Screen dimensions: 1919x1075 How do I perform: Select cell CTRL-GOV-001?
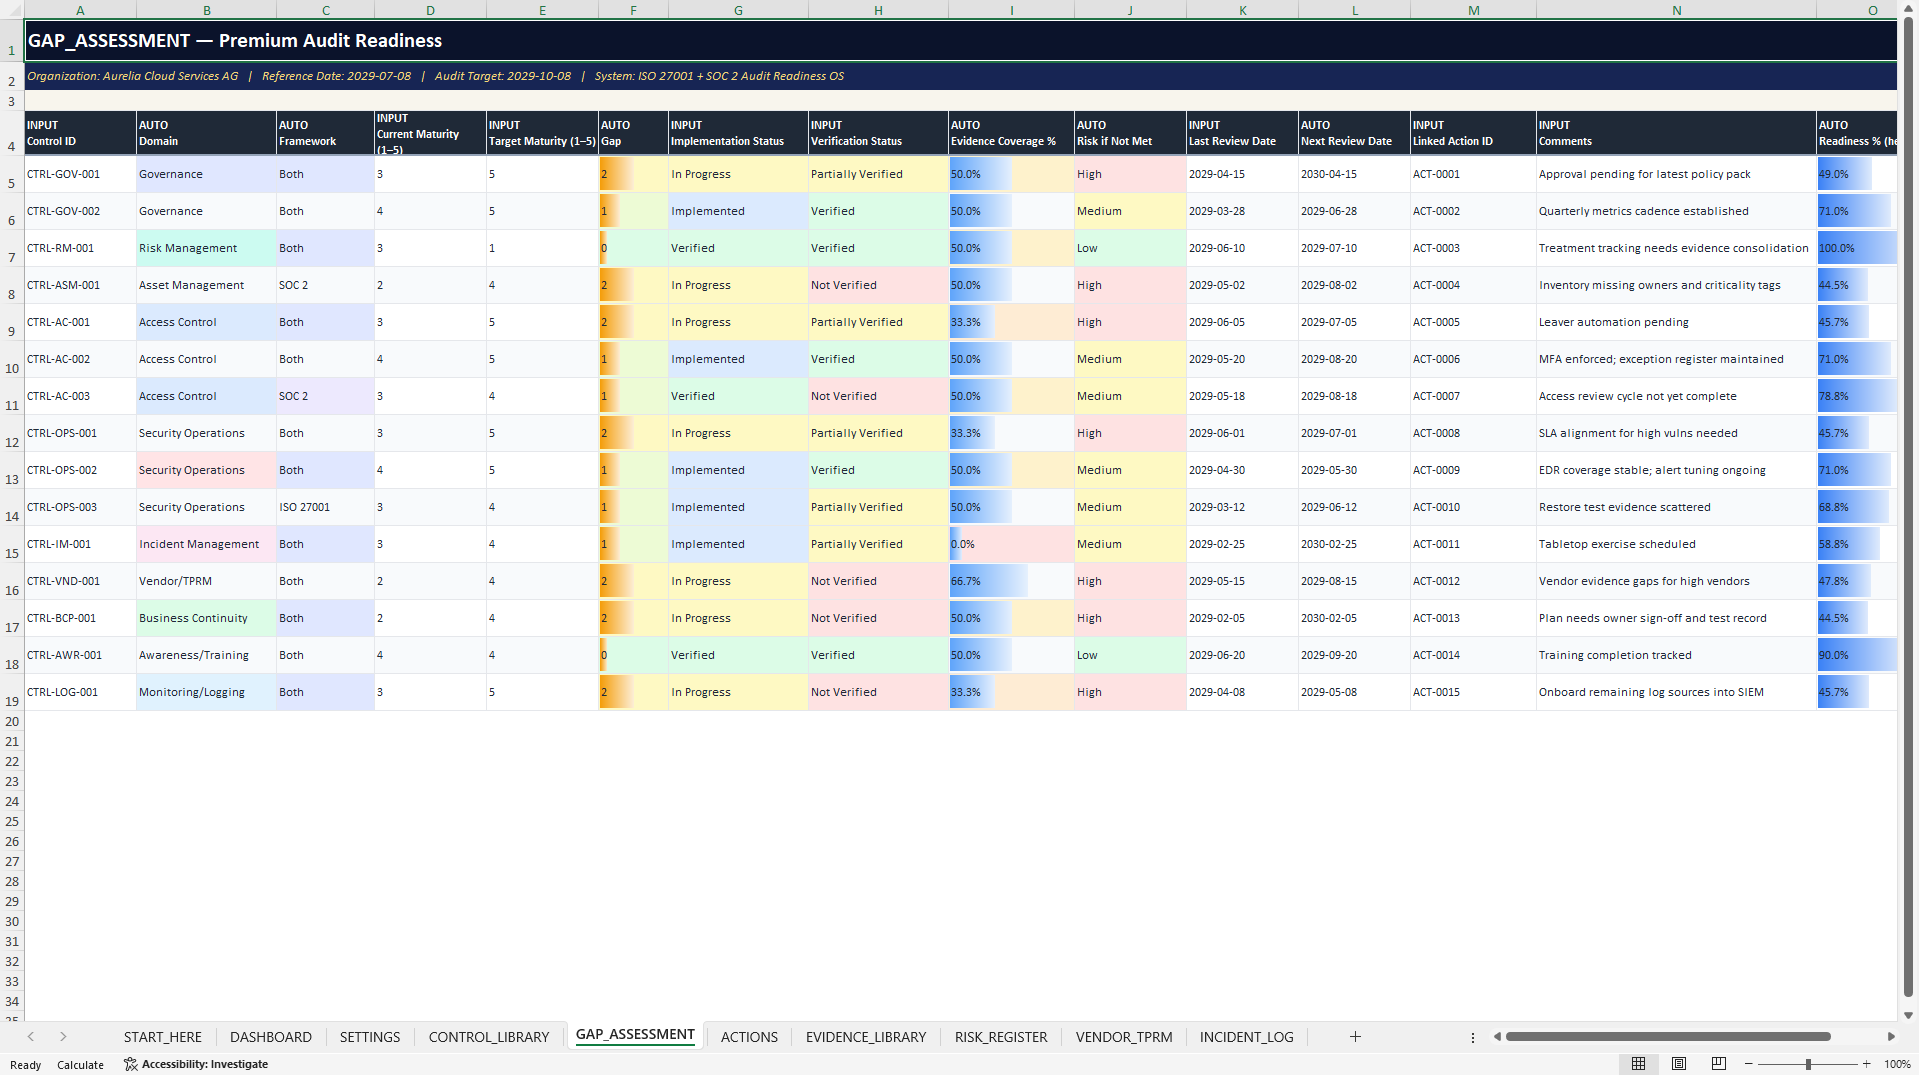coord(80,174)
